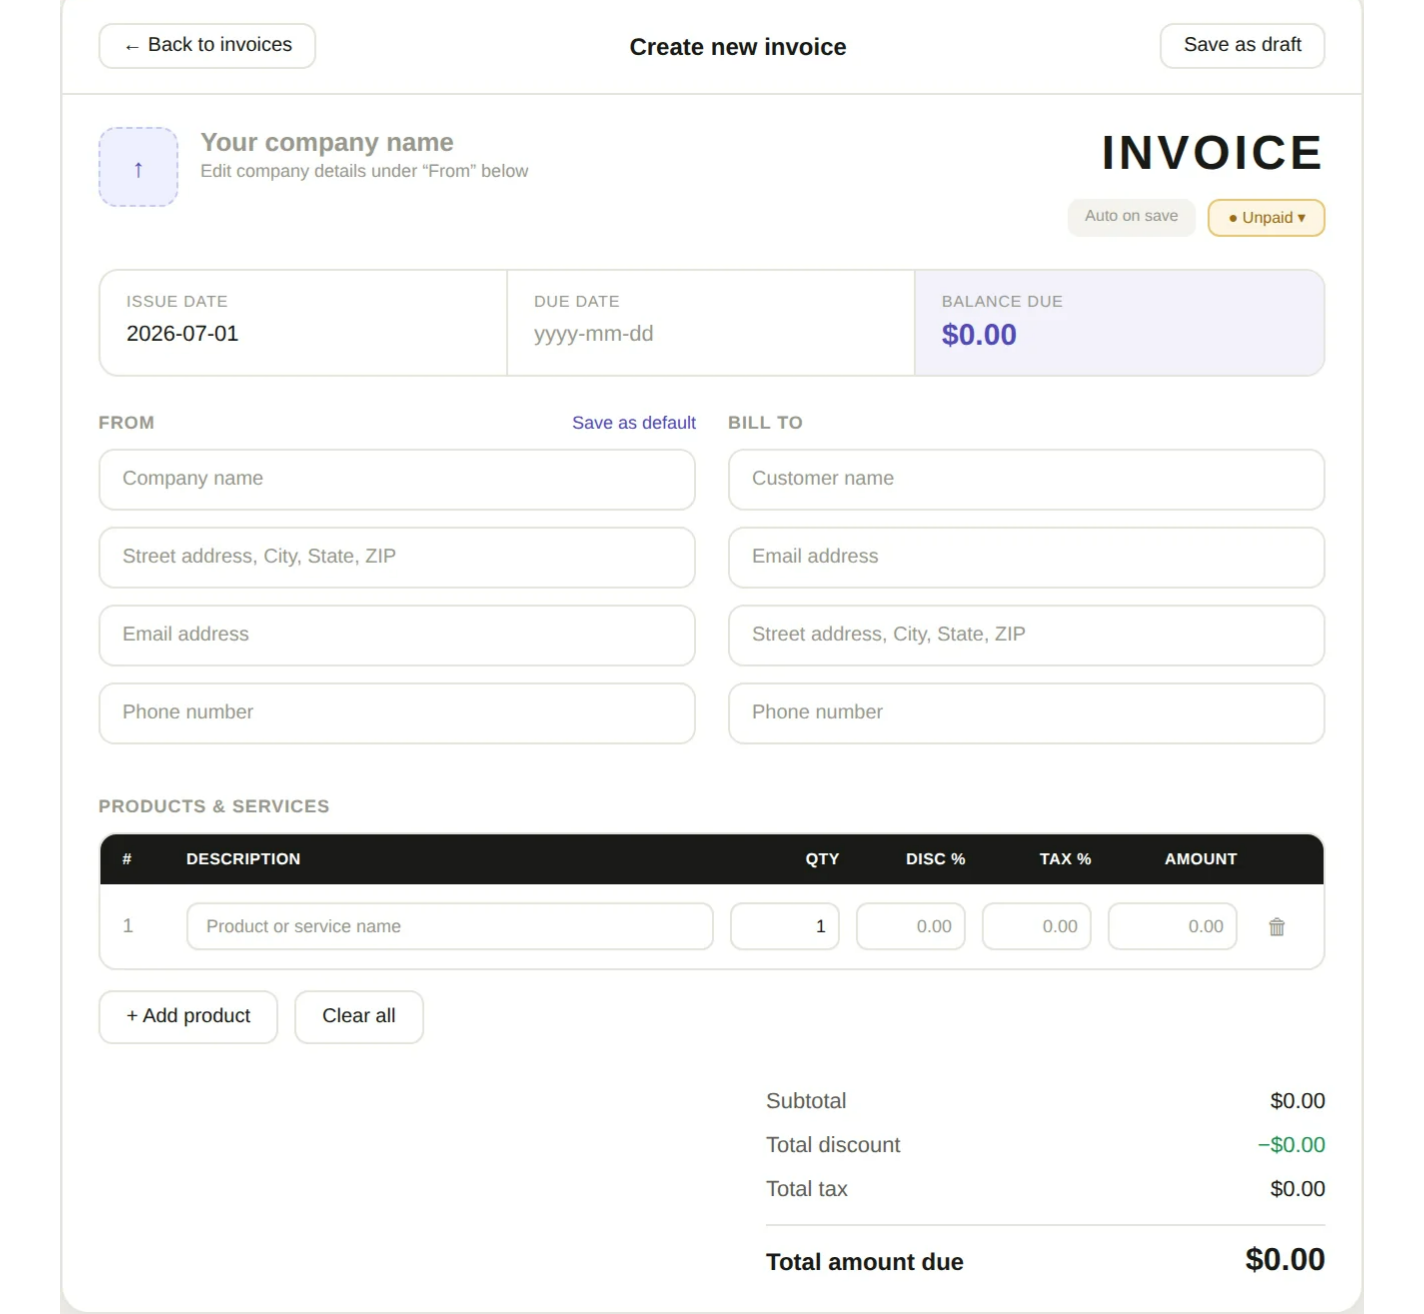Screen dimensions: 1424x1314
Task: Focus the From email address field
Action: 397,635
